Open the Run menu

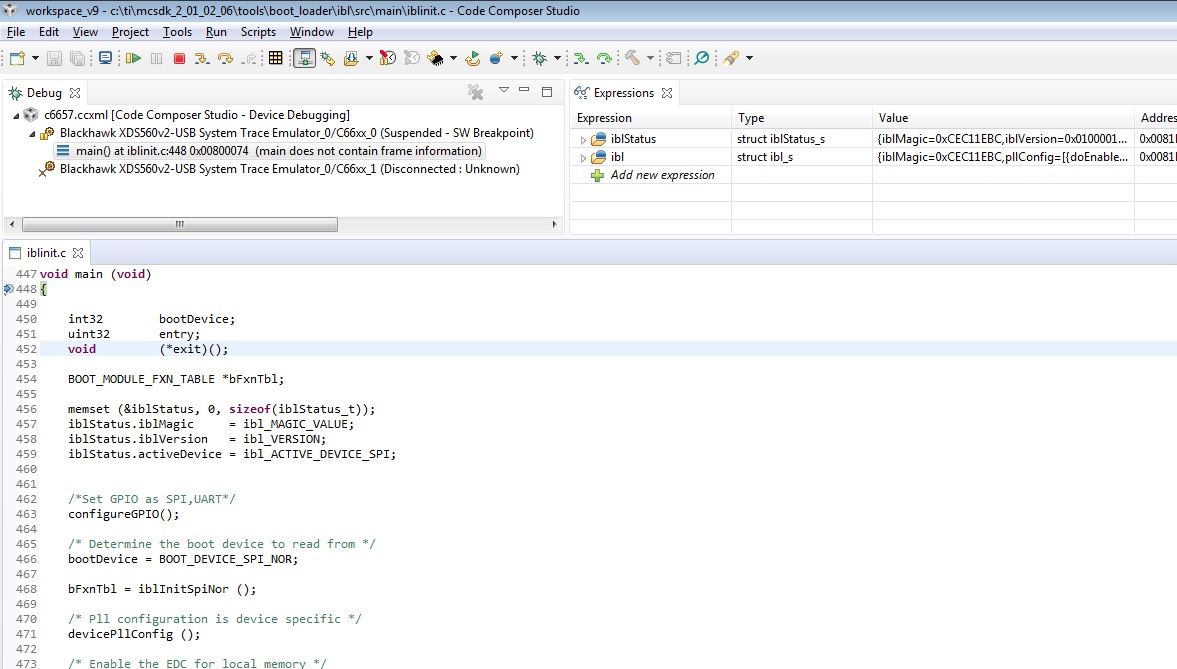pyautogui.click(x=216, y=32)
